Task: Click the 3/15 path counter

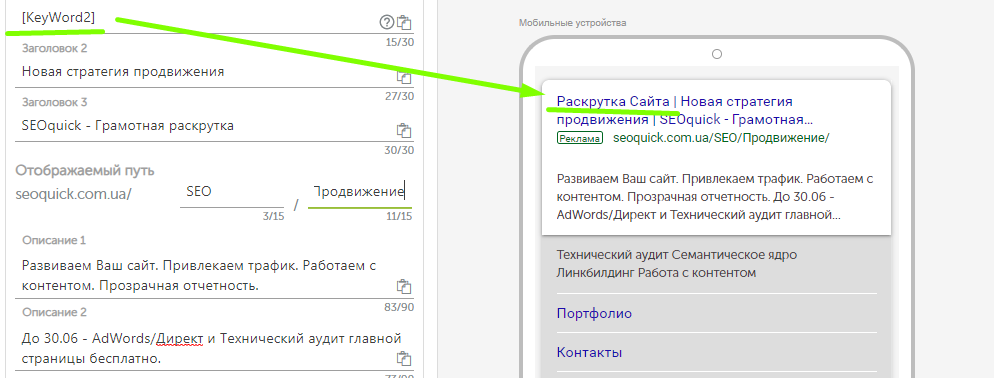Action: [x=274, y=216]
